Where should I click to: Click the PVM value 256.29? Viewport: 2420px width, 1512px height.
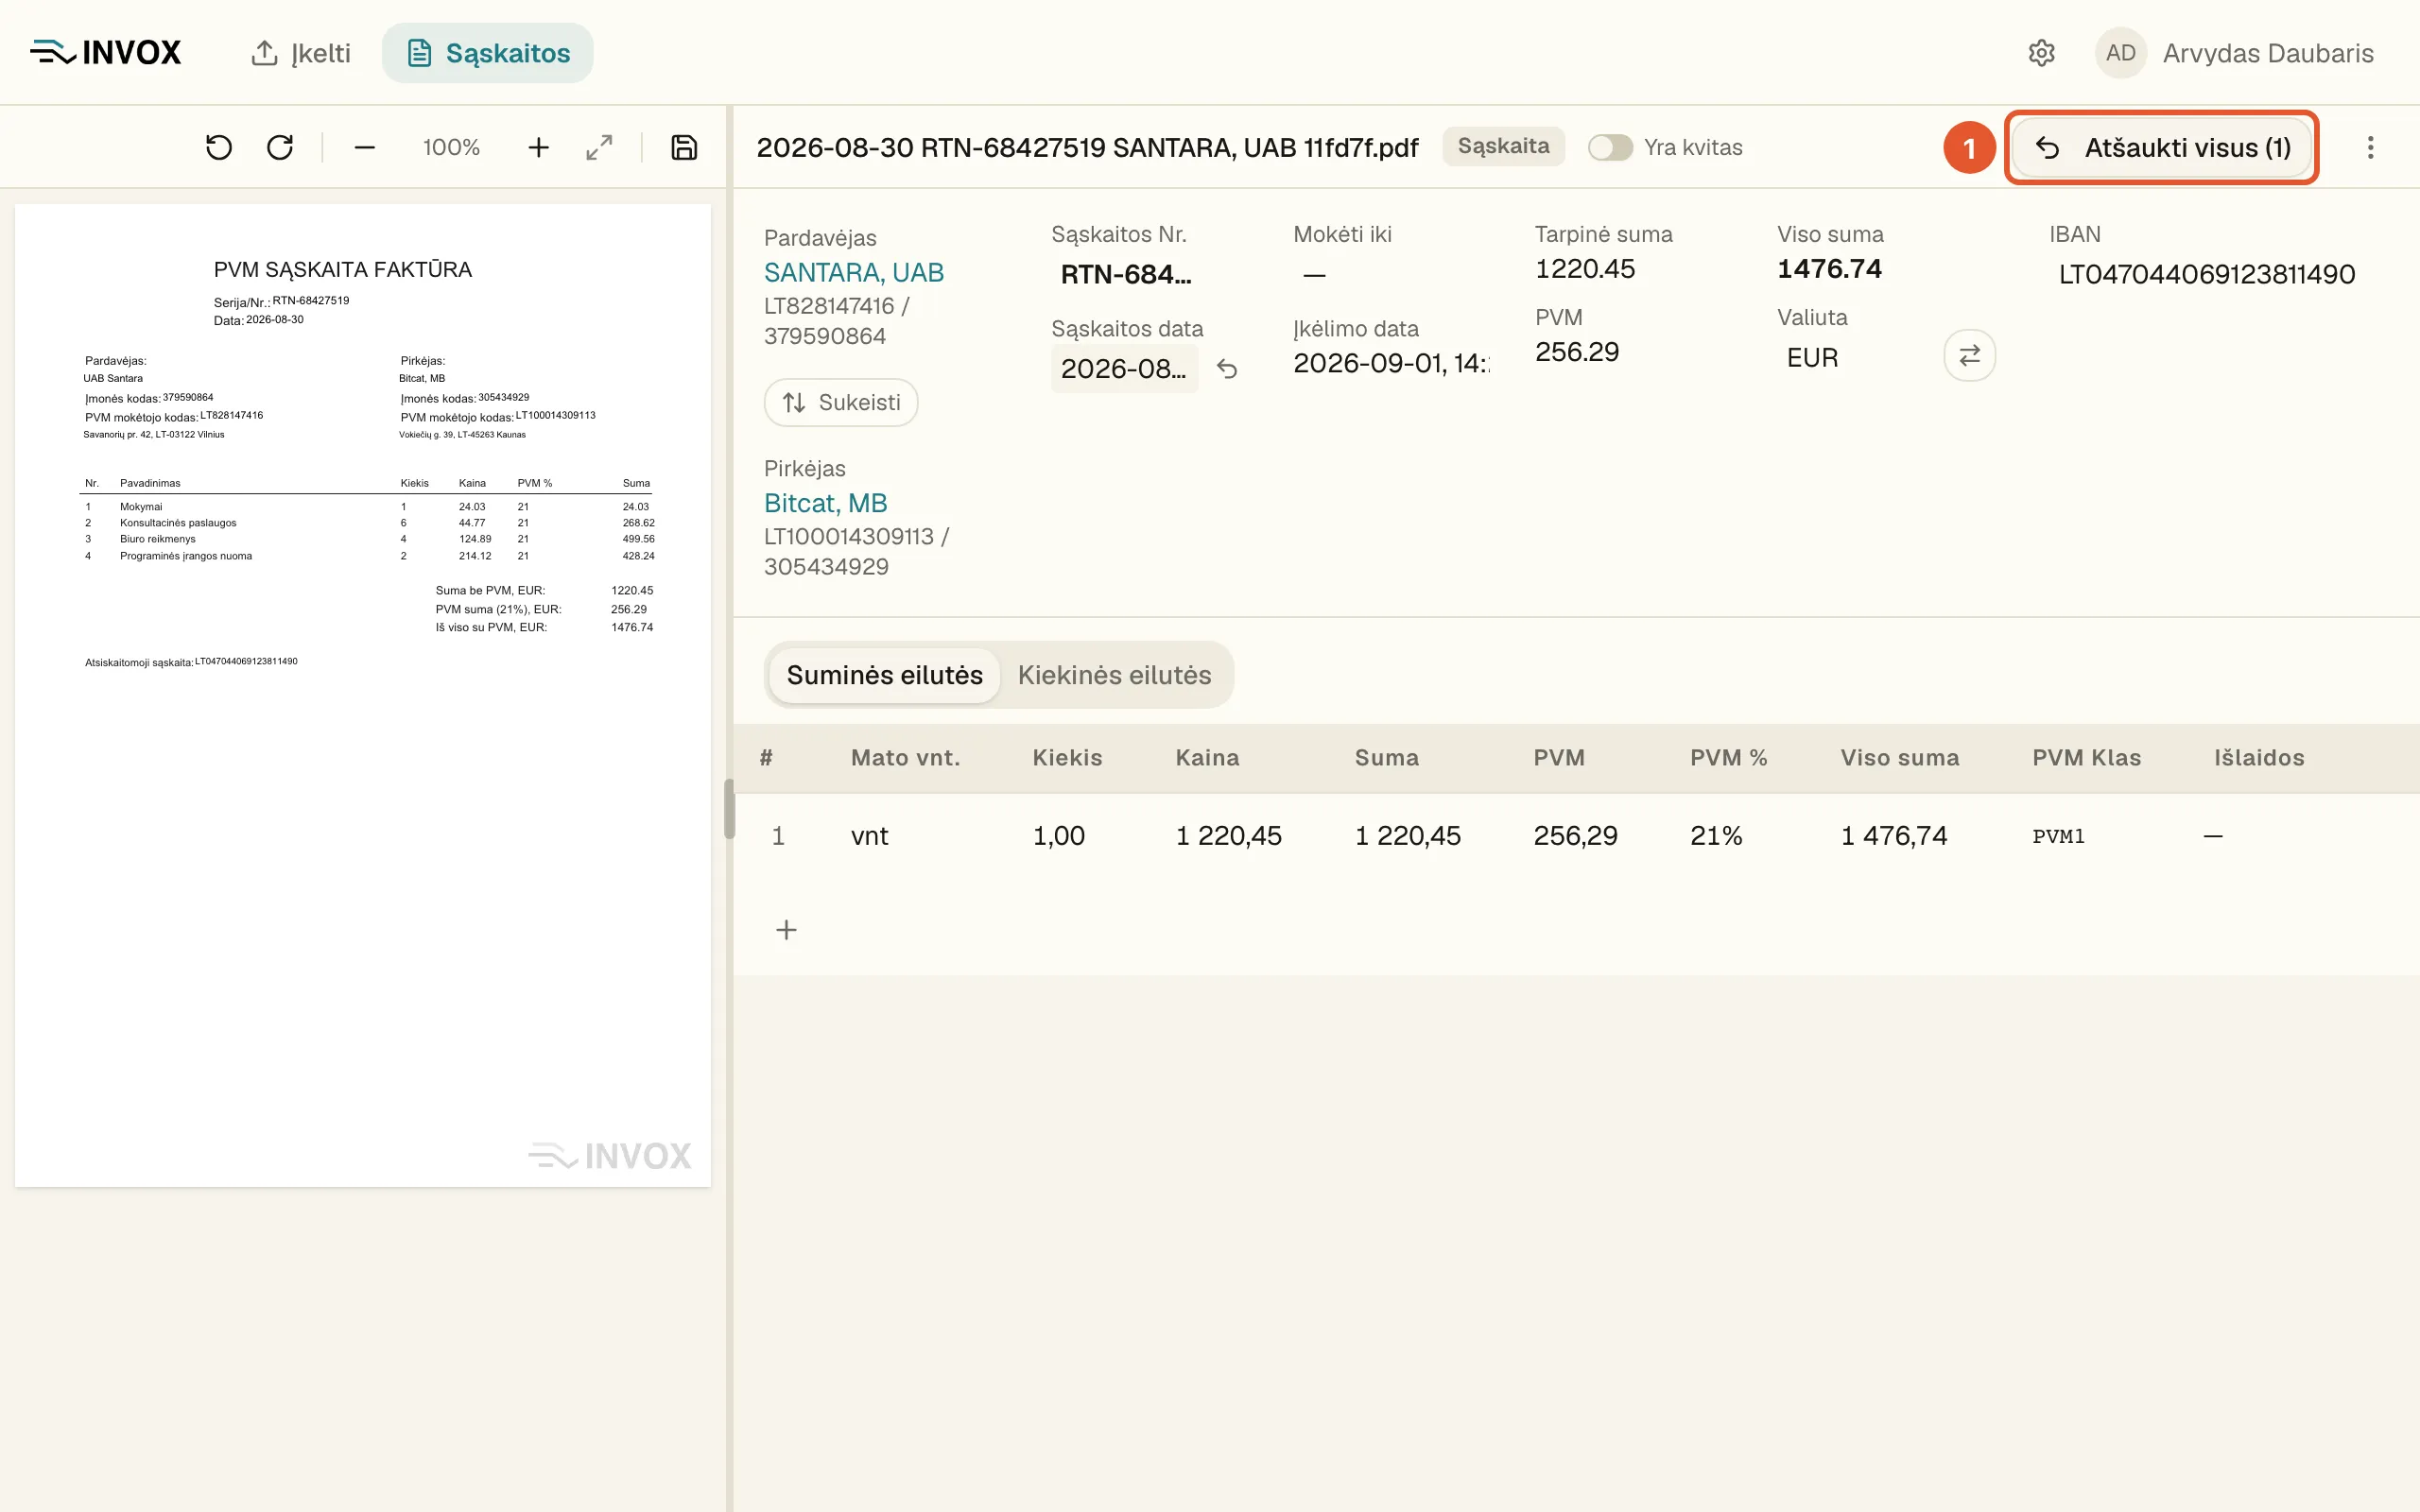pos(1577,352)
